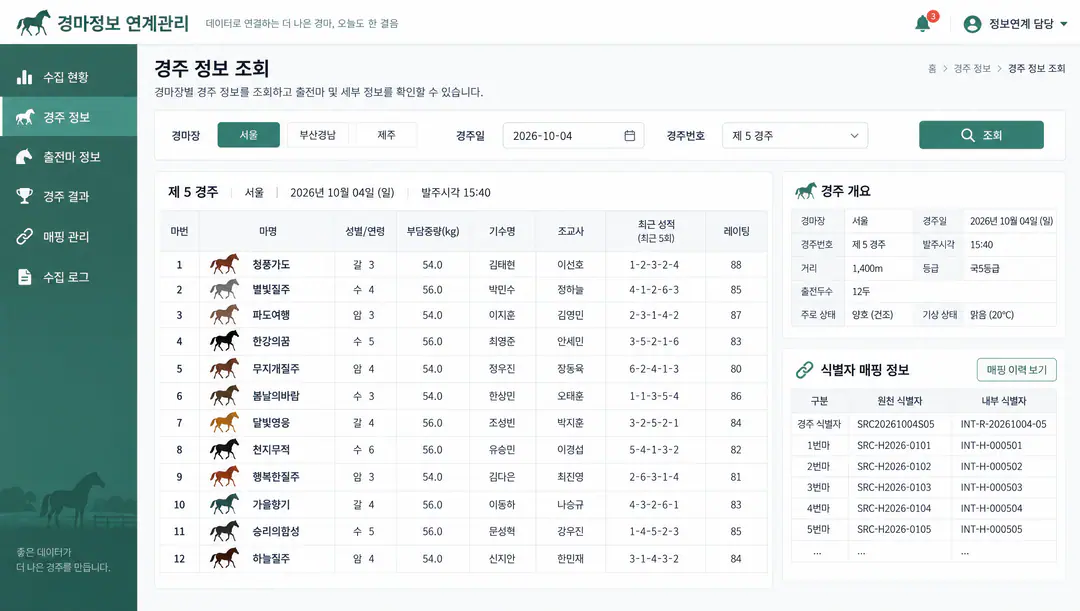Click jockey name 신지안 in row 12

point(502,559)
